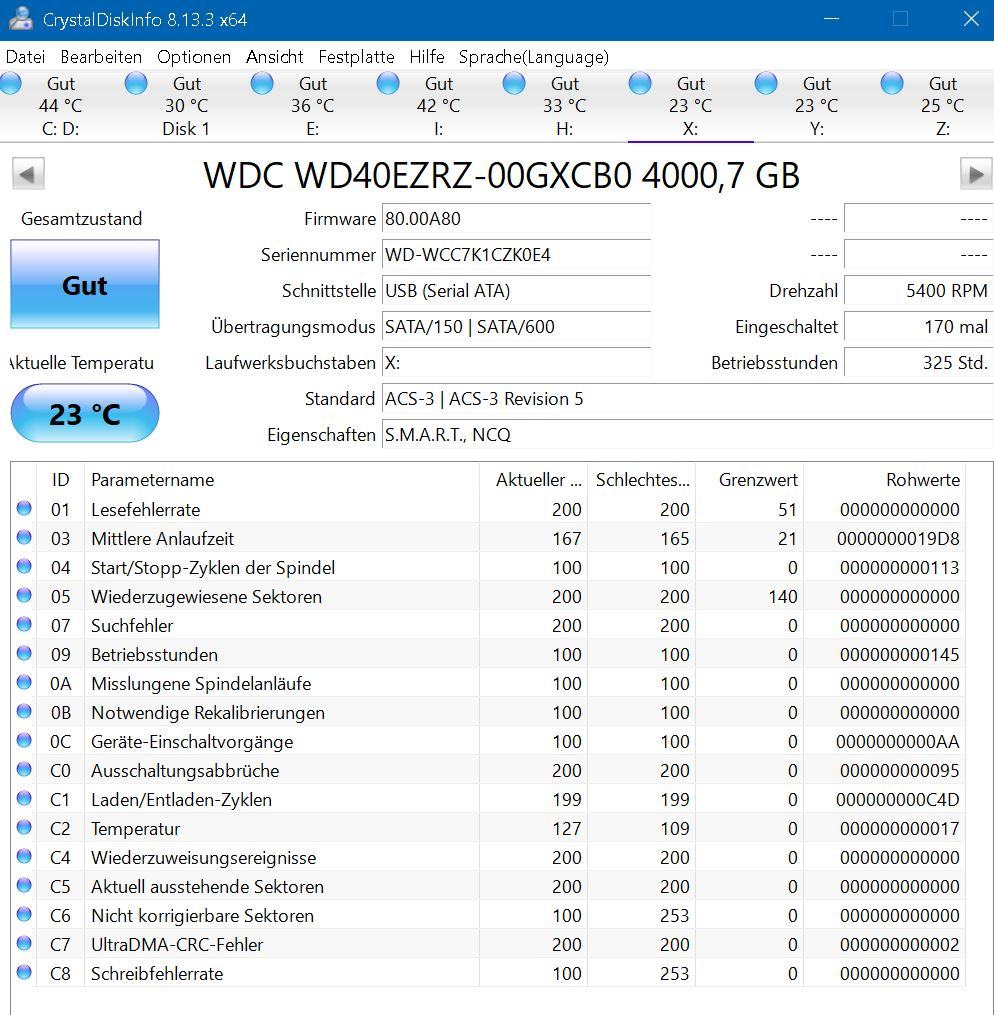
Task: Click the Laufwerksbuchstaben field X:
Action: coord(516,362)
